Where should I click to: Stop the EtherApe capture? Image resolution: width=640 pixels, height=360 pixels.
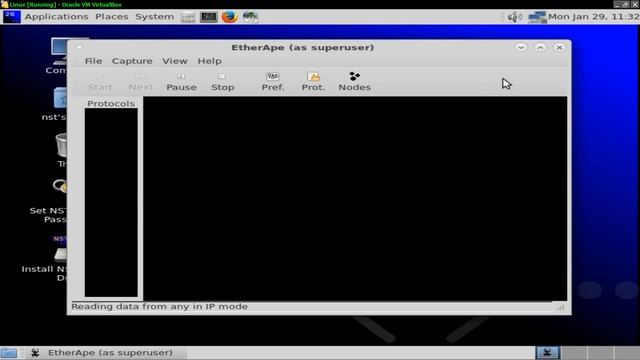[222, 82]
